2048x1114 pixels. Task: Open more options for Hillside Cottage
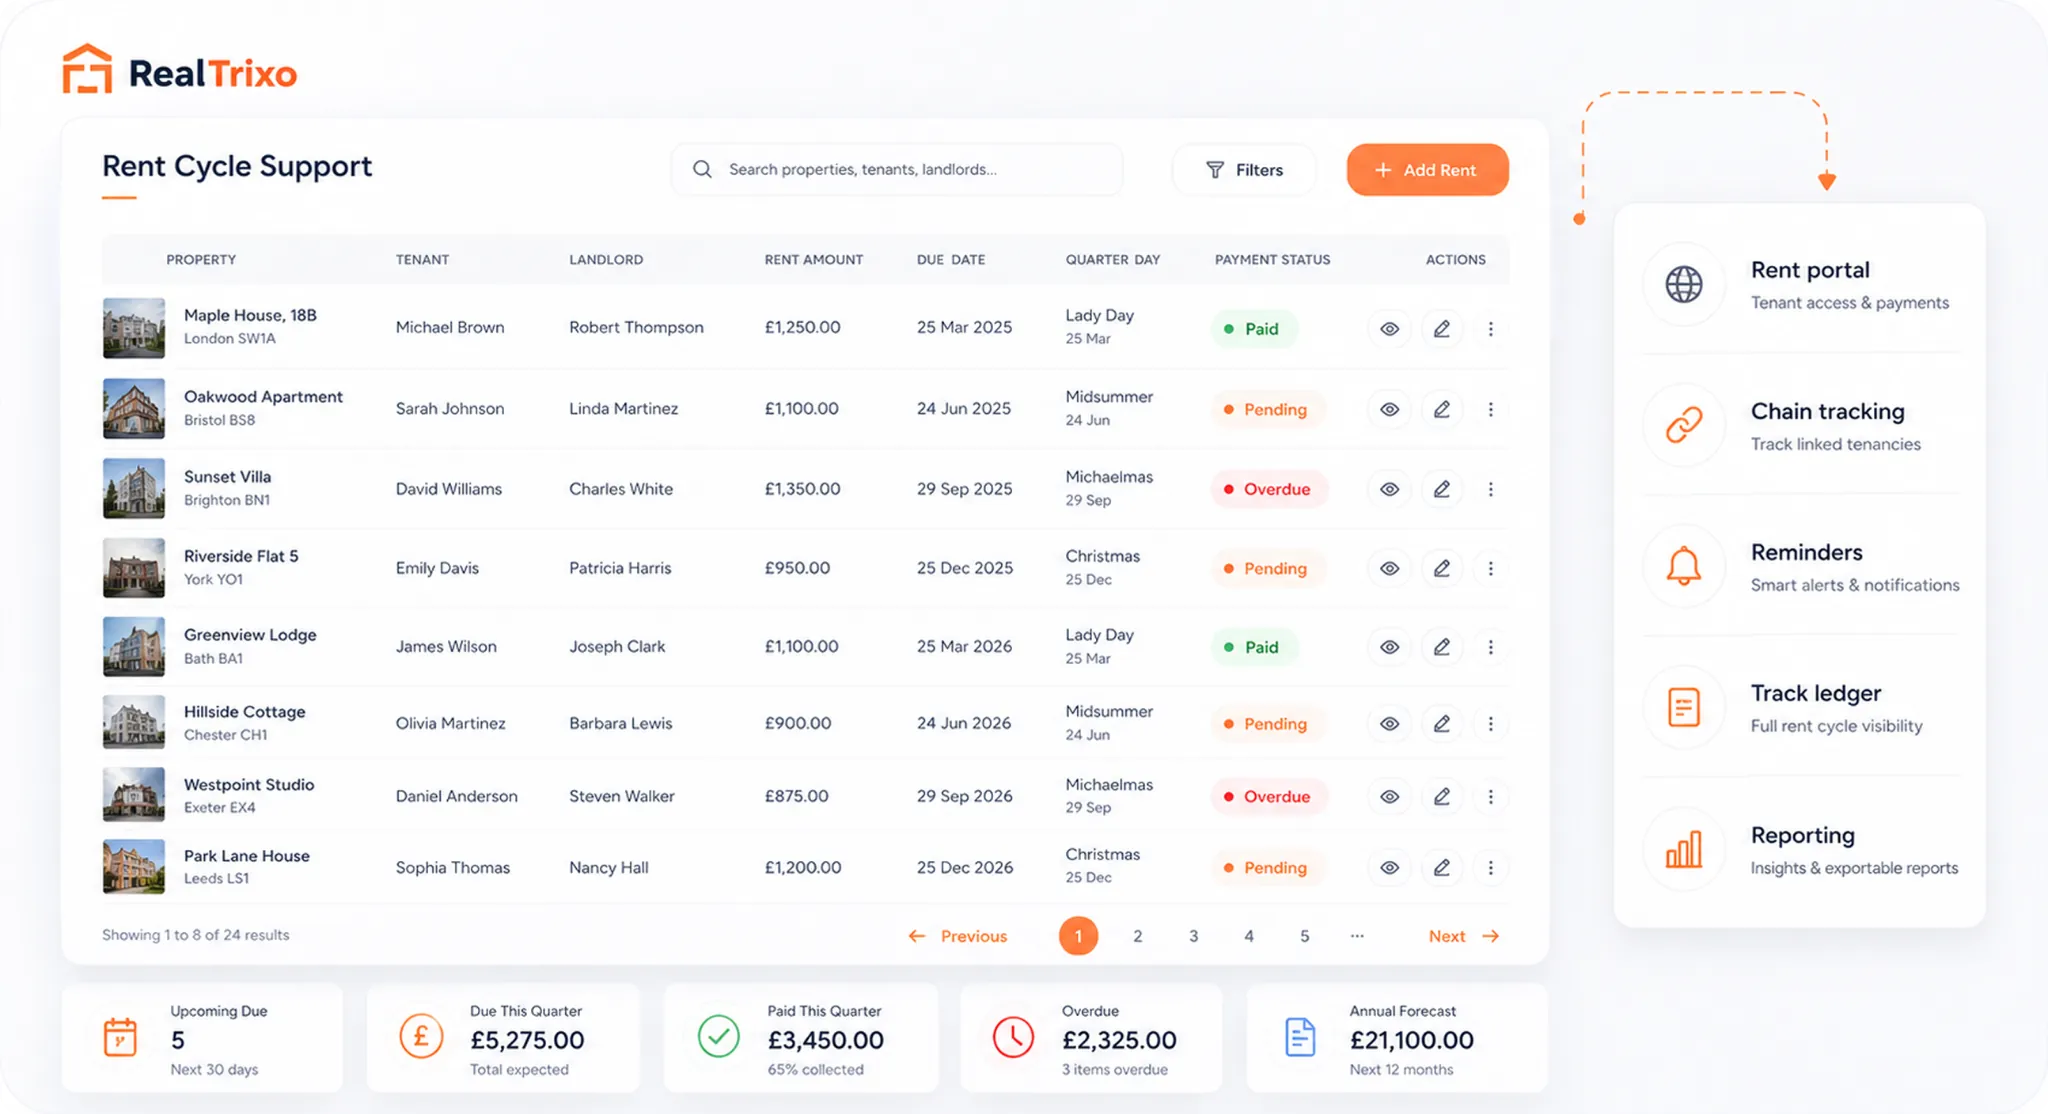(1490, 723)
